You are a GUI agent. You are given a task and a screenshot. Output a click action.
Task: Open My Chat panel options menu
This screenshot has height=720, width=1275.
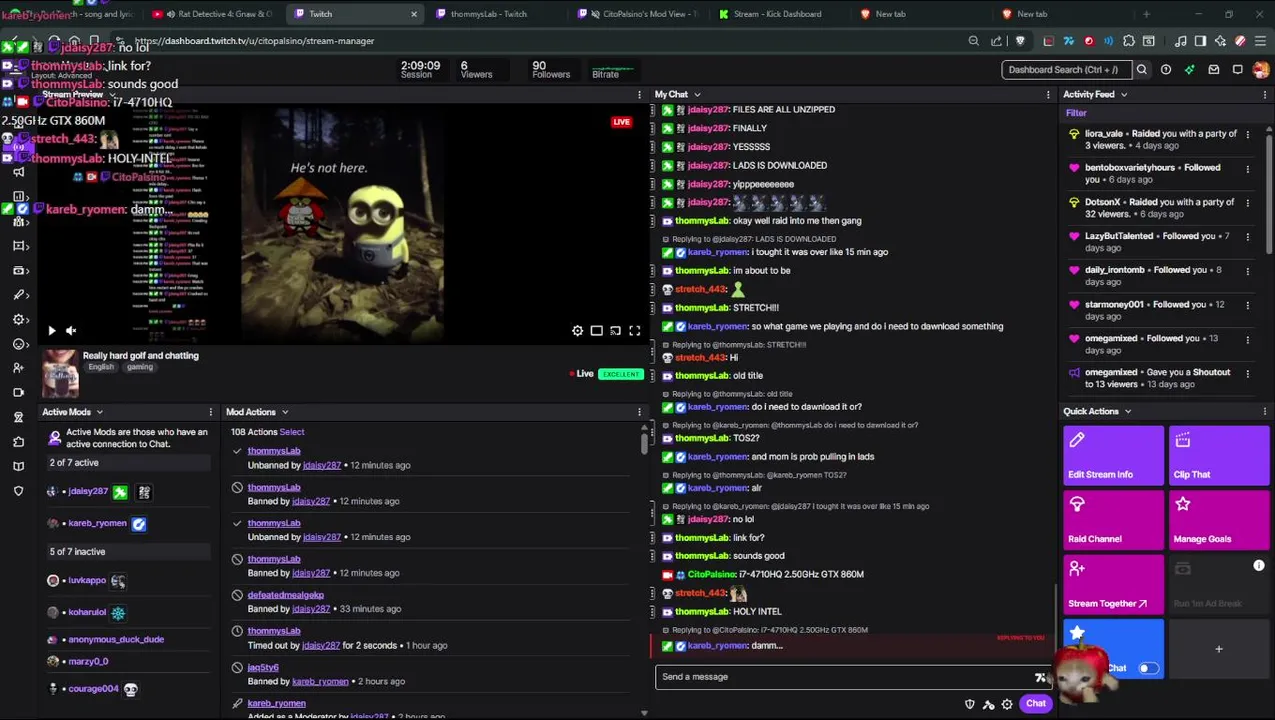tap(1048, 95)
